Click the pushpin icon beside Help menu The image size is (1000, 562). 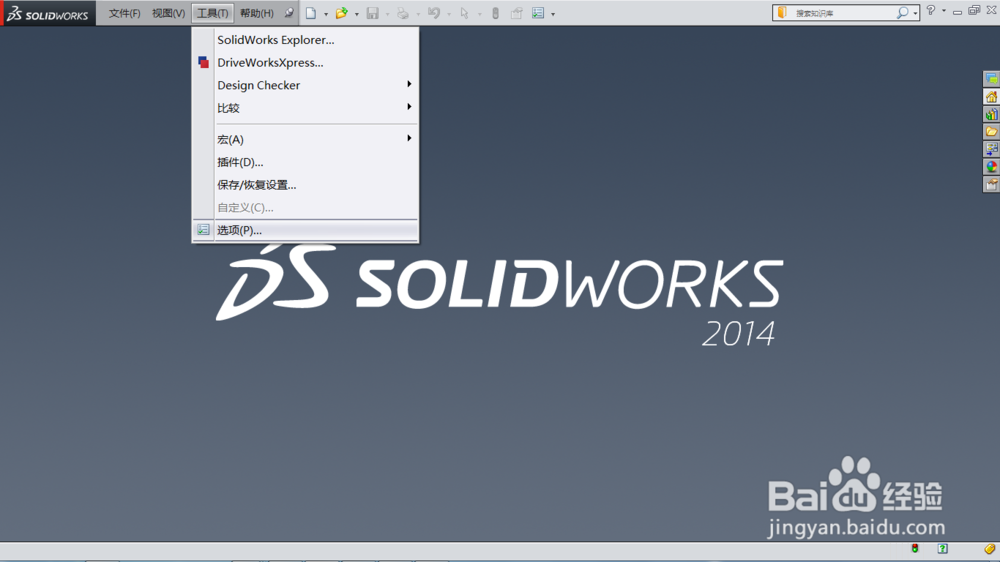pyautogui.click(x=289, y=13)
